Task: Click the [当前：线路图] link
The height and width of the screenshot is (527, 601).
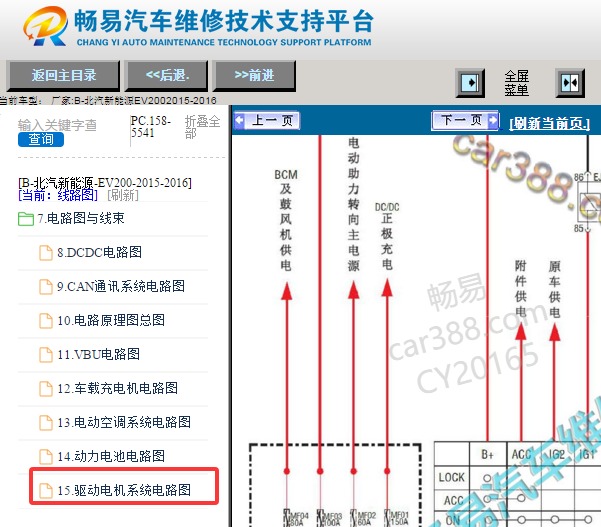Action: (x=58, y=195)
